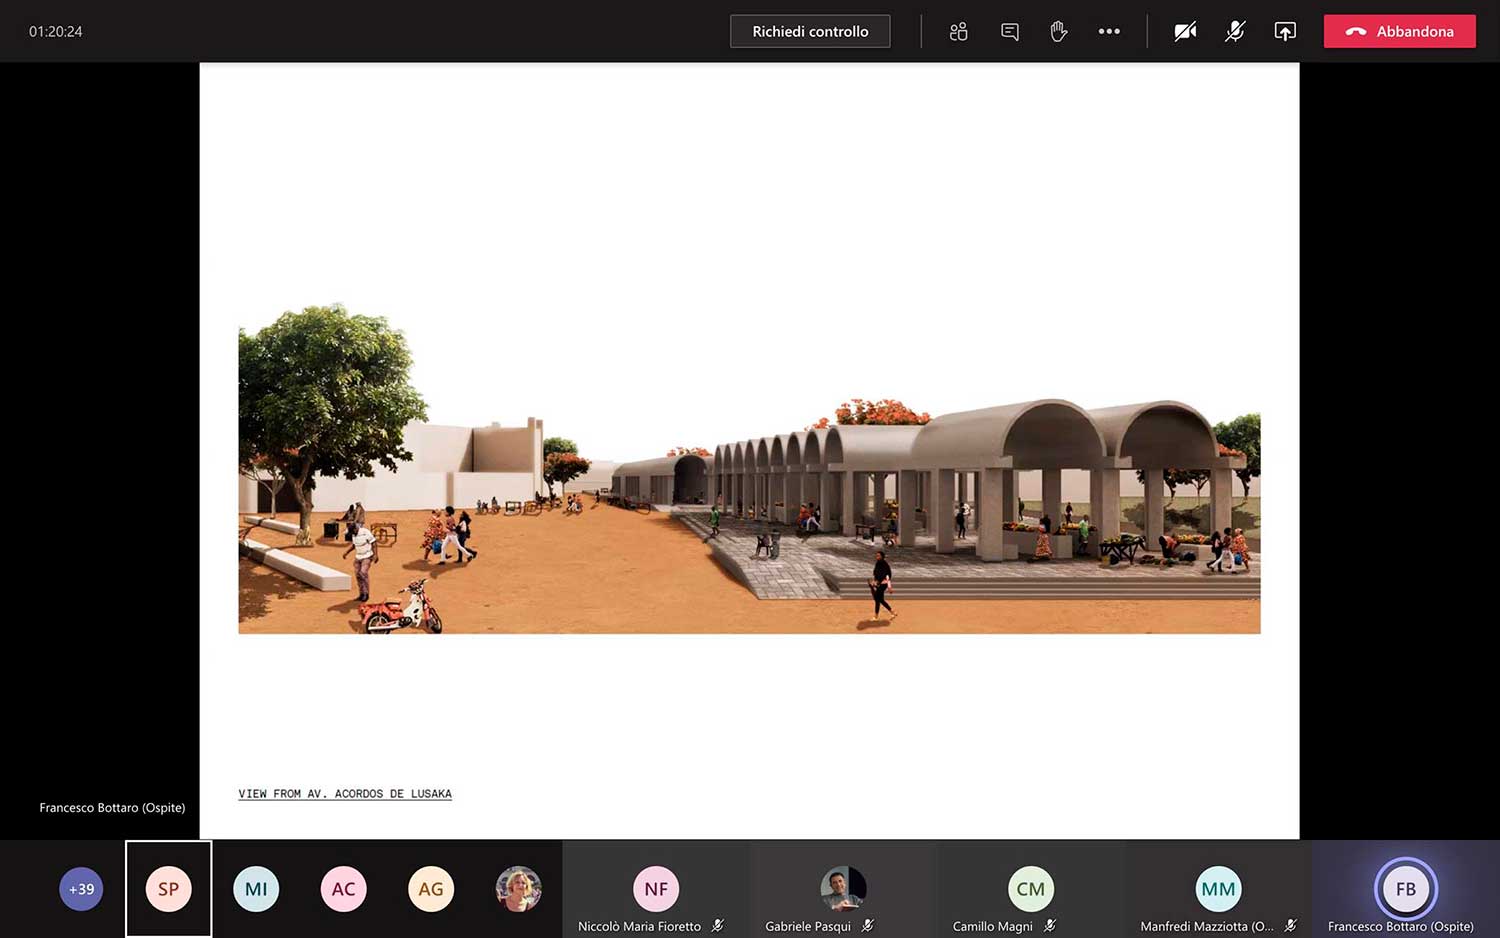Select the AC participant avatar
Viewport: 1500px width, 938px height.
click(x=343, y=889)
